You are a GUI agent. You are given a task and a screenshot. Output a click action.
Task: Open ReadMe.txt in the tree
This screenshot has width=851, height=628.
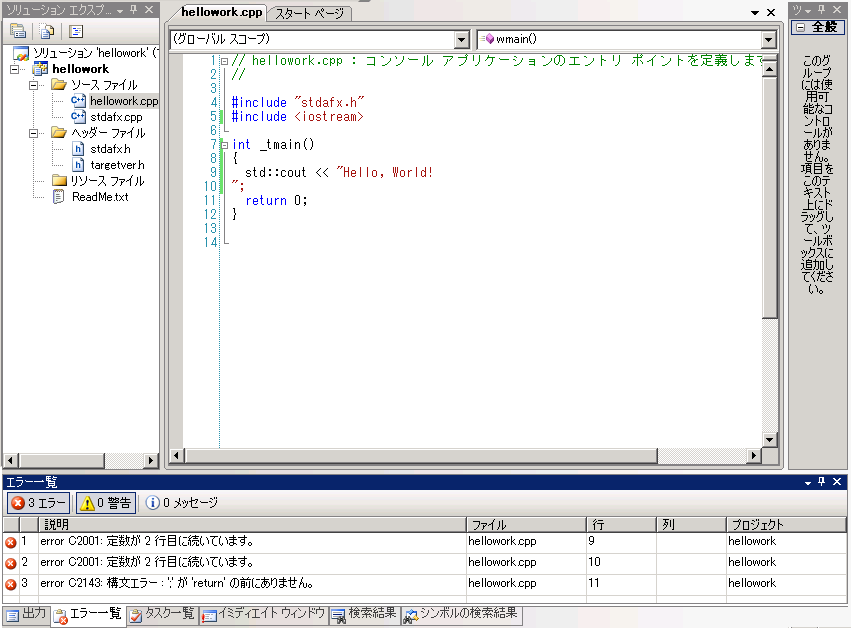click(x=100, y=197)
